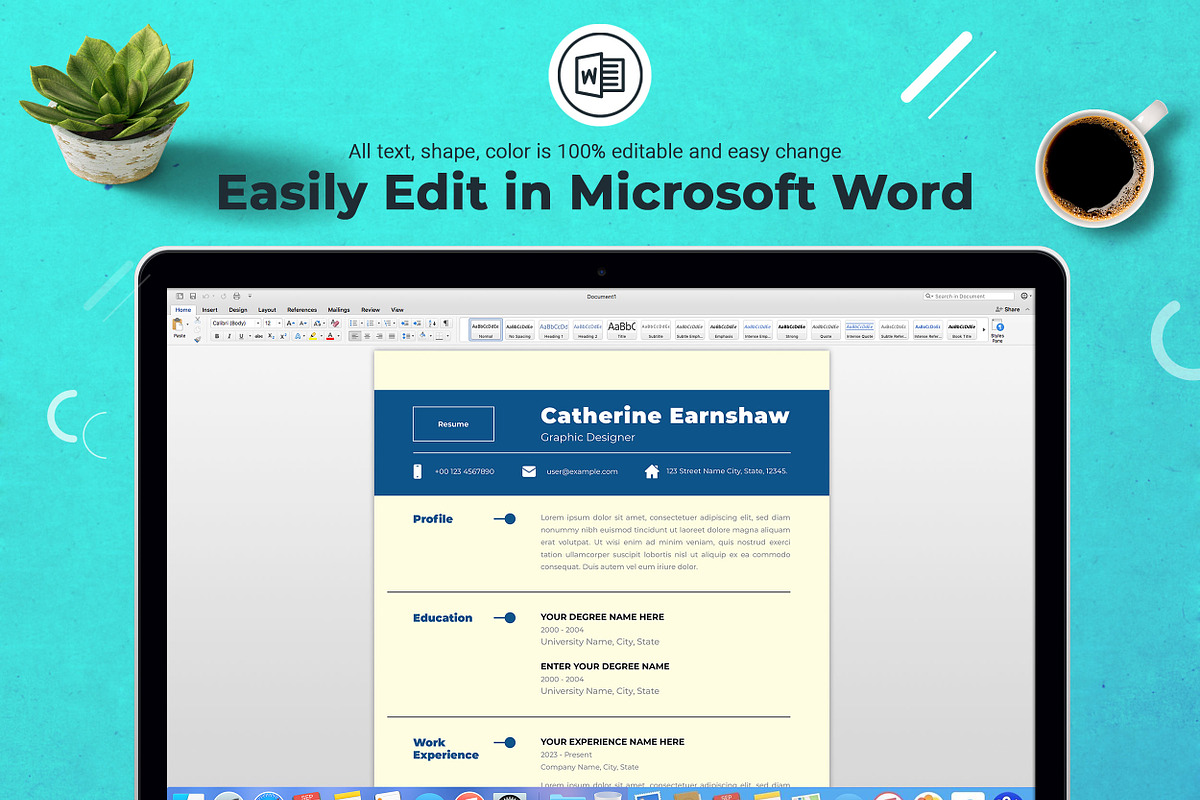Click the Increase Font Size icon
Screen dimensions: 1200x800
pos(290,323)
